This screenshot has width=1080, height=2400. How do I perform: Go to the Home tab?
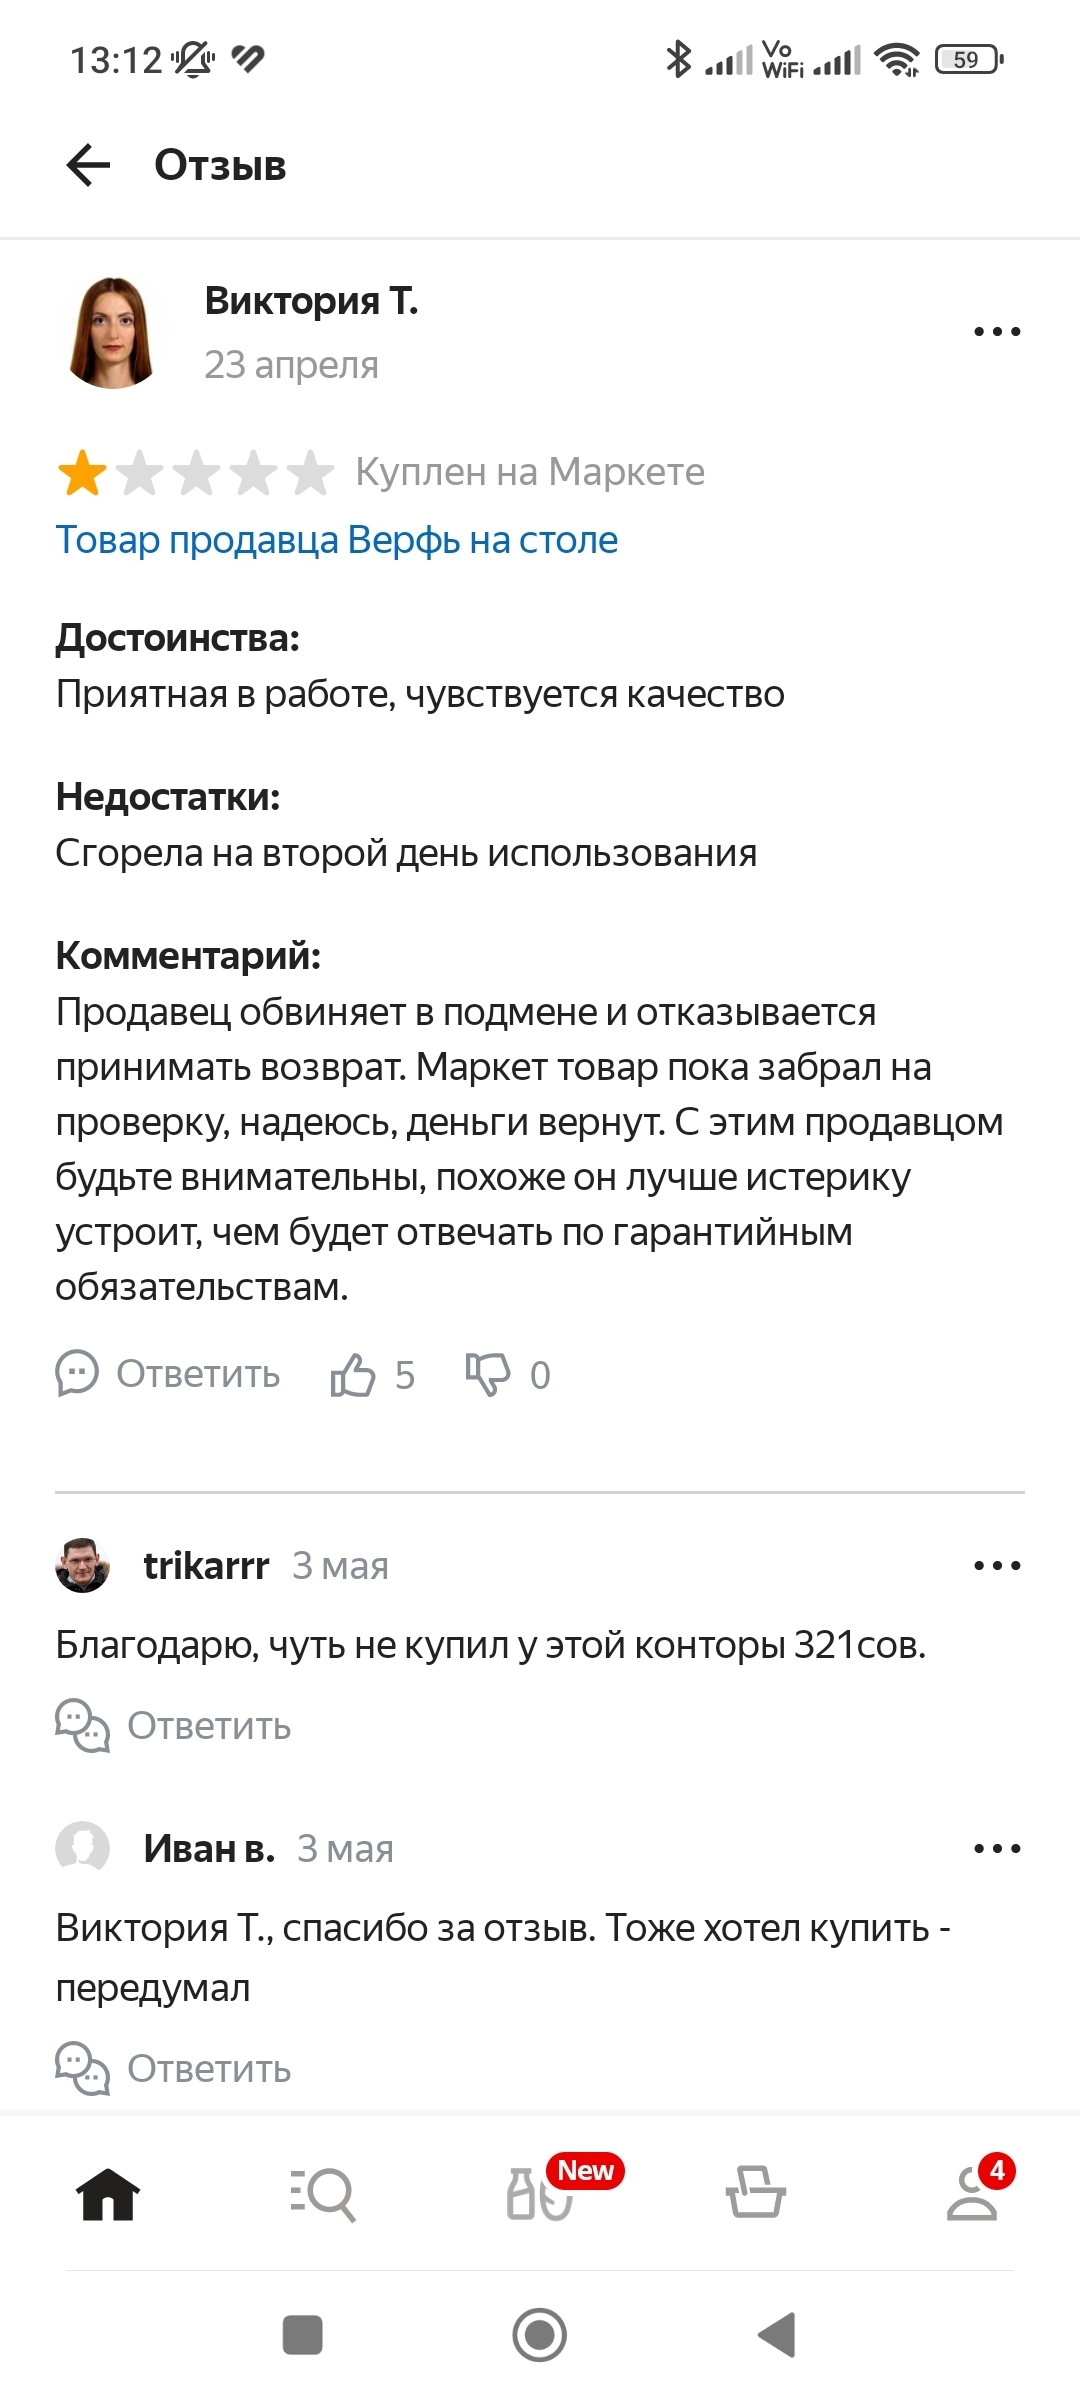pos(108,2194)
